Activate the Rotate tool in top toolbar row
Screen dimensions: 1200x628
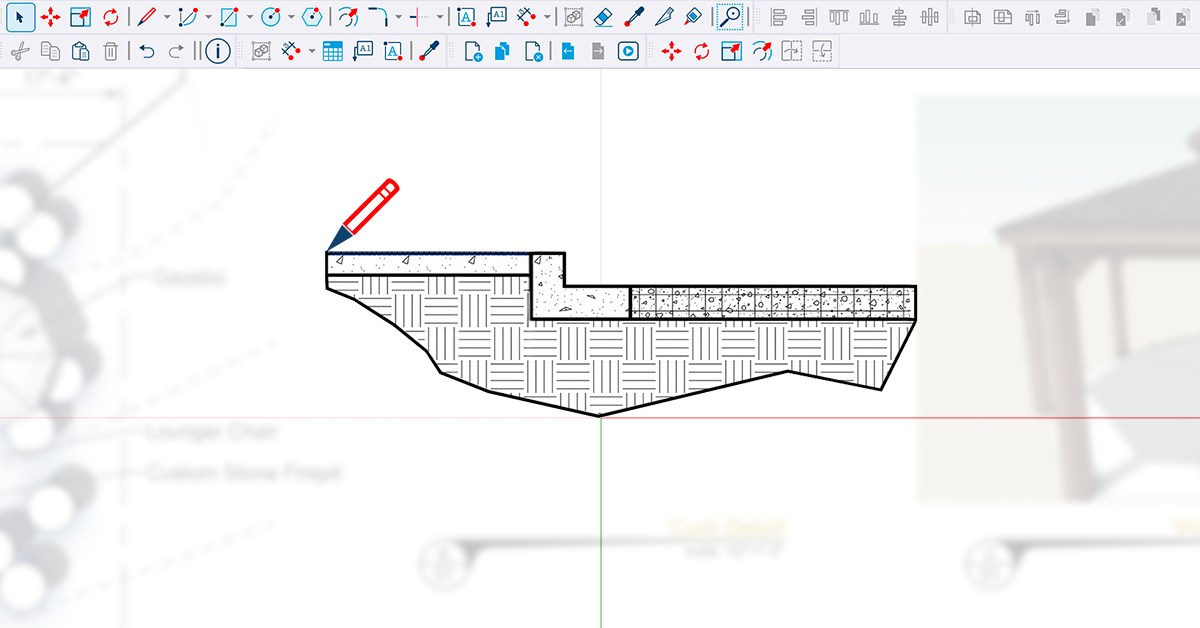point(110,17)
